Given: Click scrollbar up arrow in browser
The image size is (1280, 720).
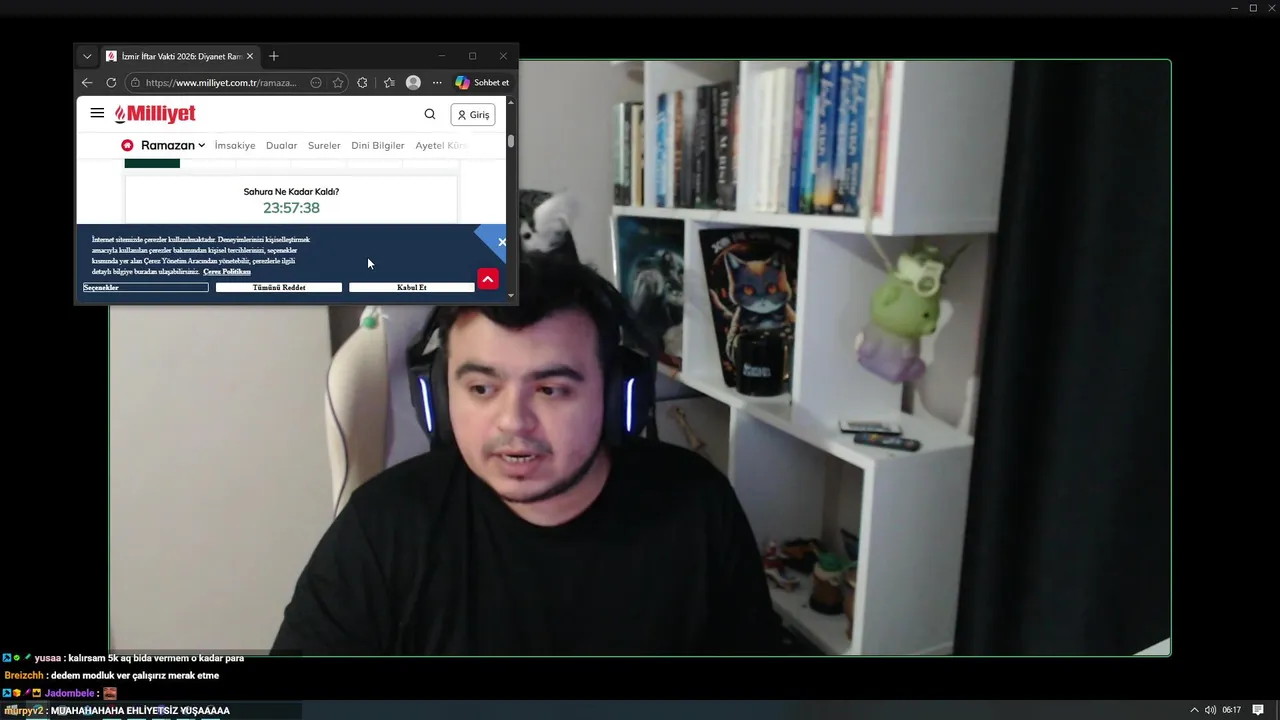Looking at the screenshot, I should pyautogui.click(x=511, y=102).
